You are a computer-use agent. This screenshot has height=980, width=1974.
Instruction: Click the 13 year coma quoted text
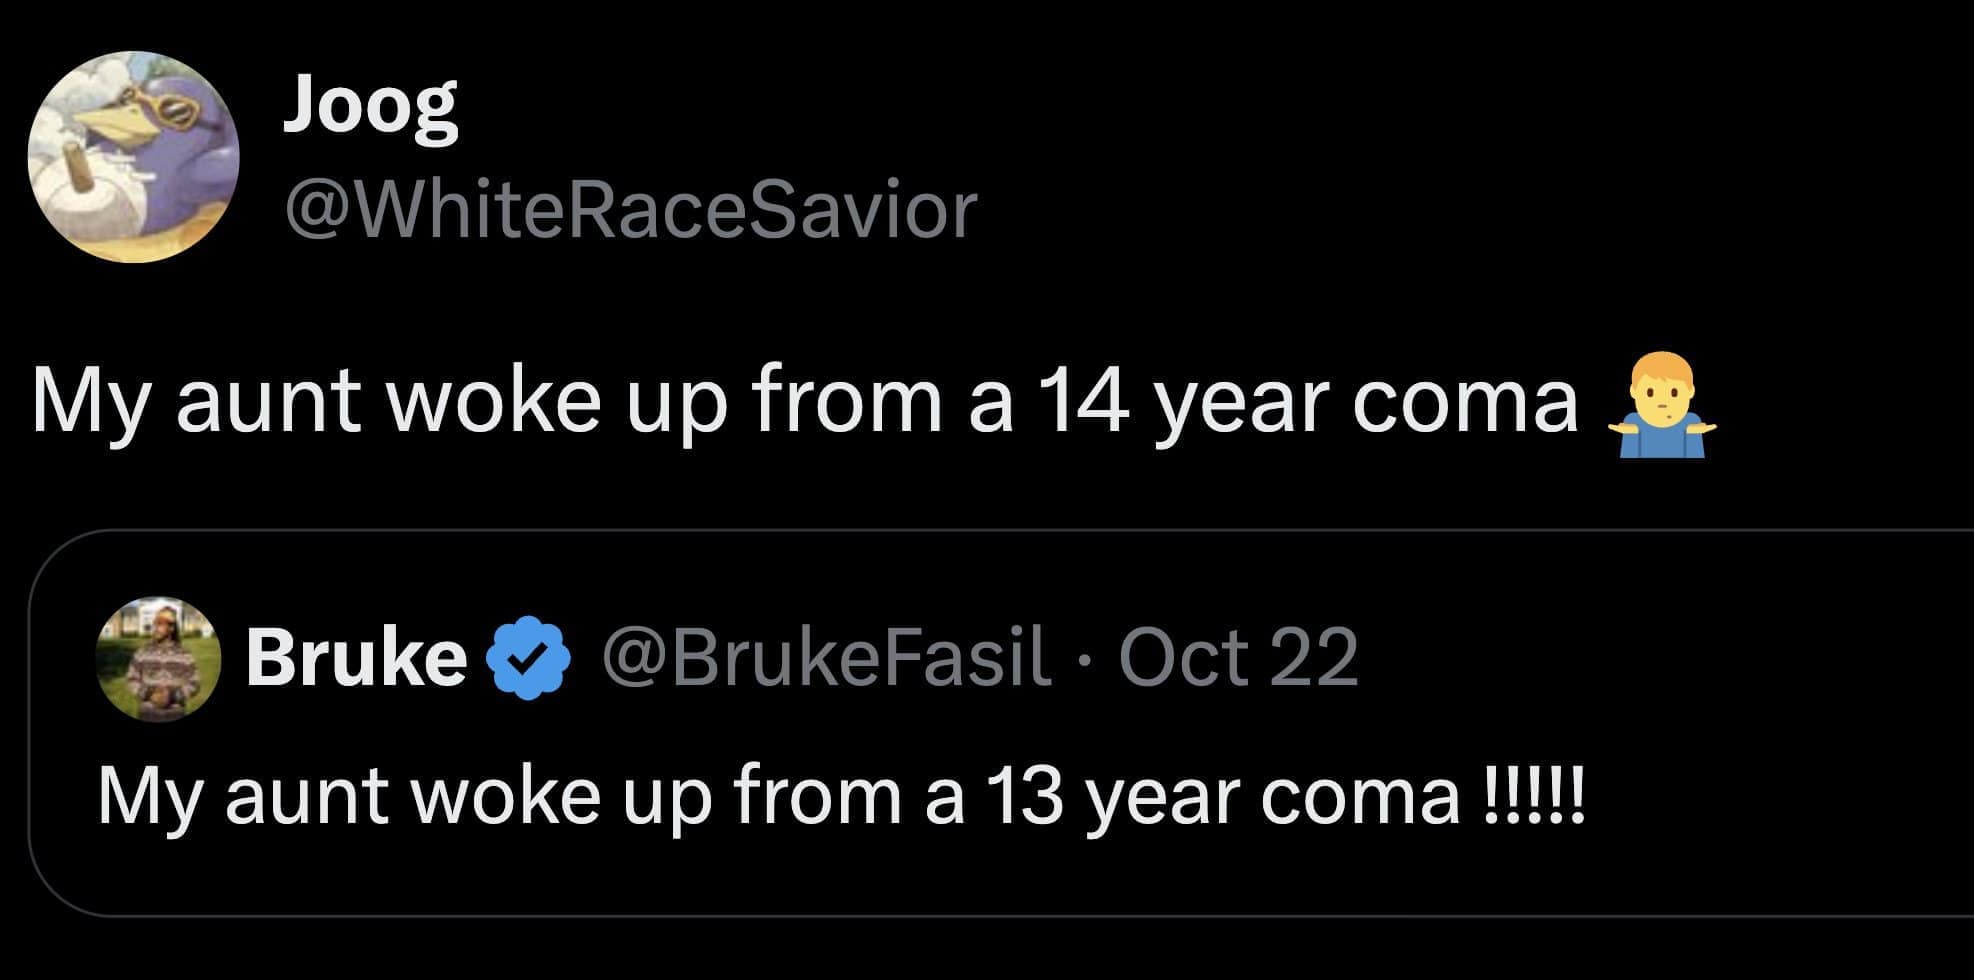[780, 797]
